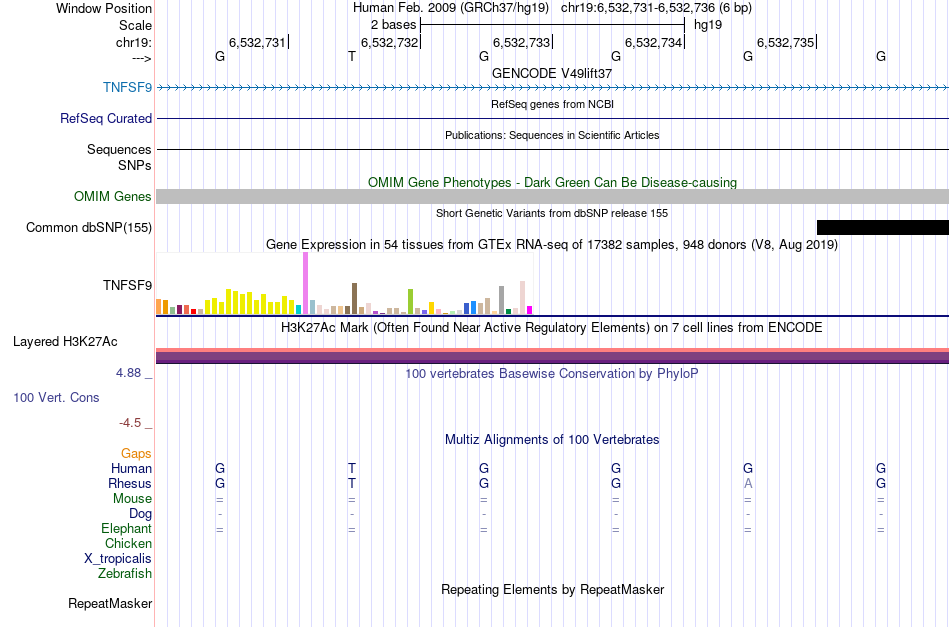Click the magenta GTEx bar at the end

[x=529, y=310]
